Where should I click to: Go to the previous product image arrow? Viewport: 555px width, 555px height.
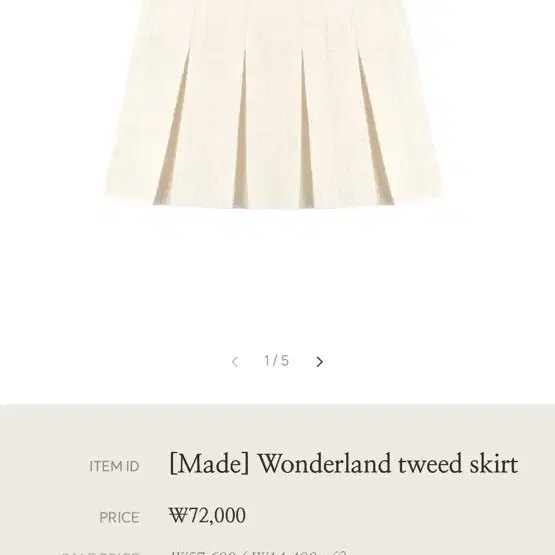[234, 362]
